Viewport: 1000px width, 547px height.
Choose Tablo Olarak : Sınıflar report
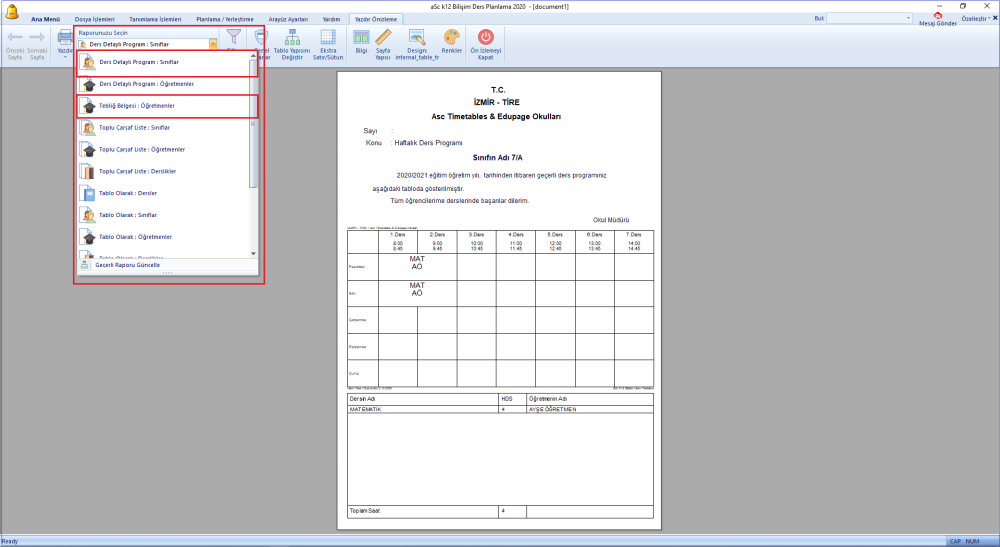coord(164,215)
